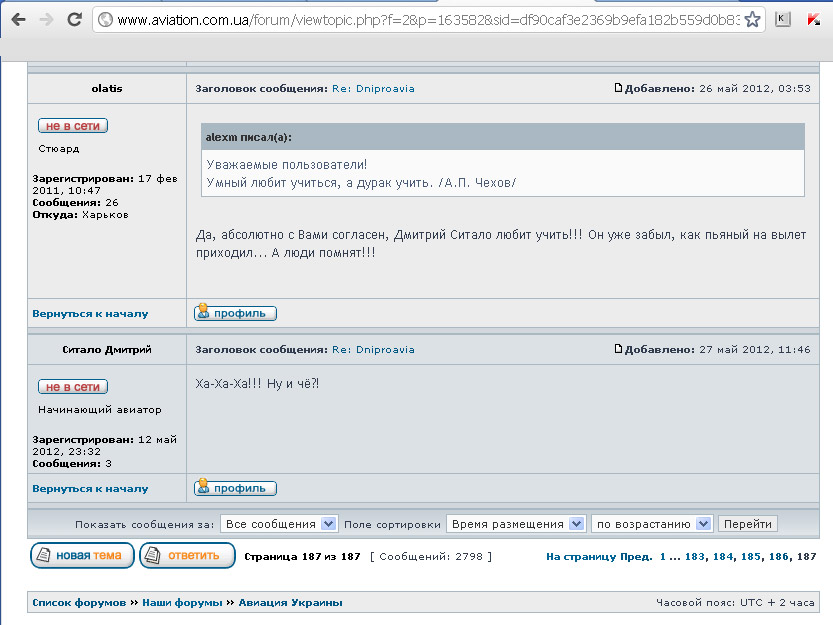Click the browser back arrow
The width and height of the screenshot is (833, 625).
18,19
